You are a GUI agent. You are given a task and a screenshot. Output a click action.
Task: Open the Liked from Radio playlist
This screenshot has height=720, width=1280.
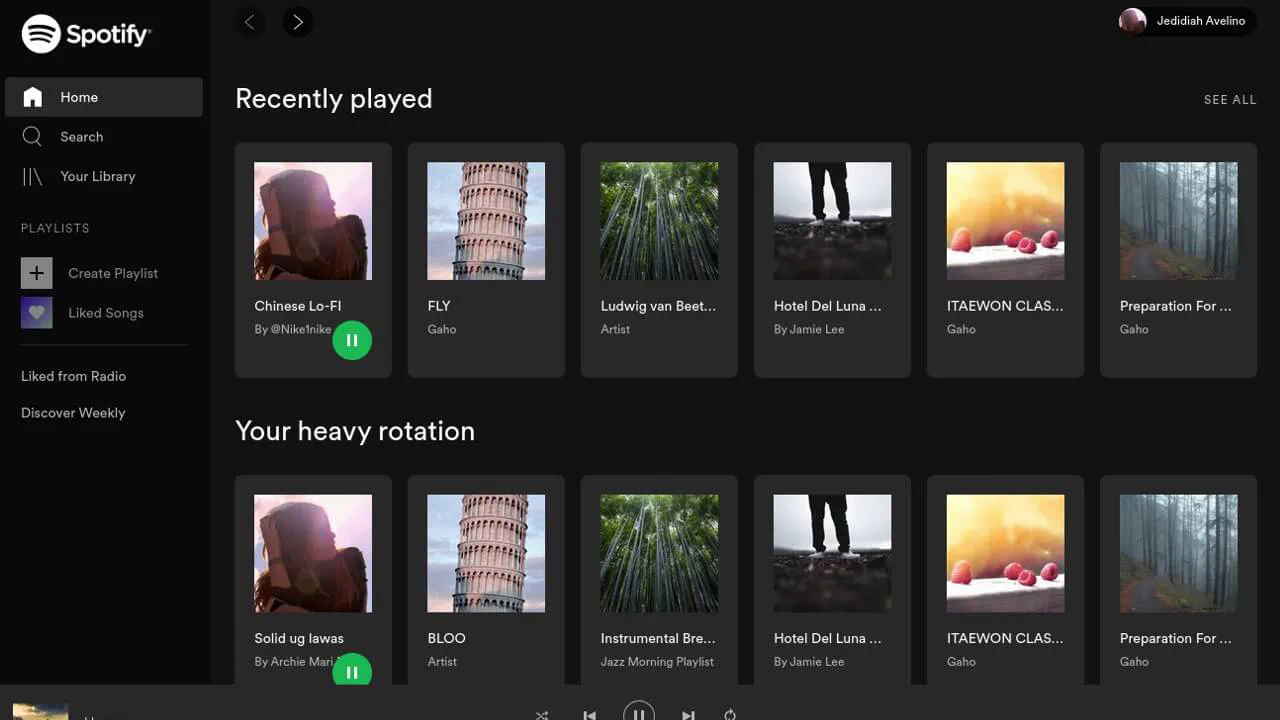point(73,376)
